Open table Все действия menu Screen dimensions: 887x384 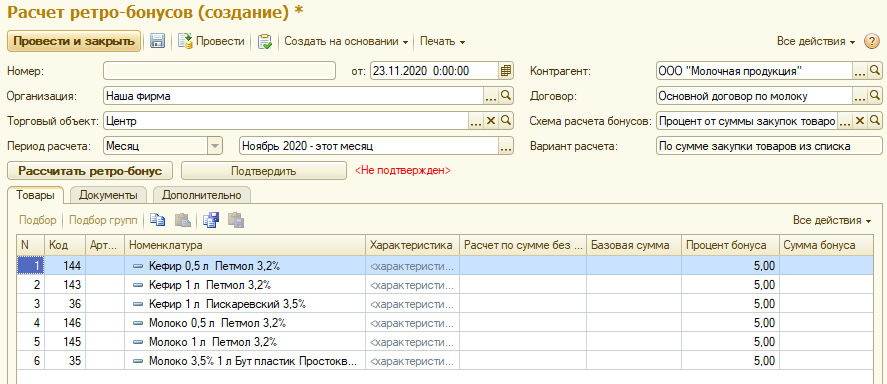coord(832,220)
